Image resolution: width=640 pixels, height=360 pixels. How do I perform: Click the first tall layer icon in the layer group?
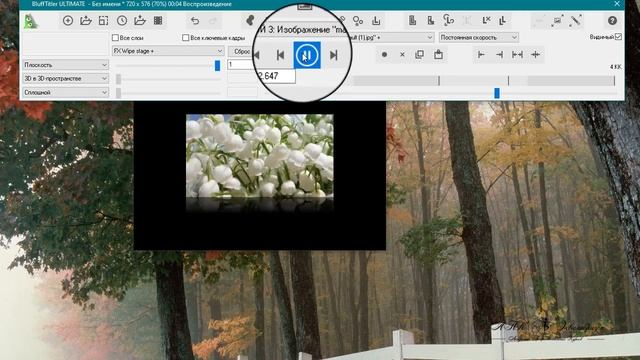412,20
